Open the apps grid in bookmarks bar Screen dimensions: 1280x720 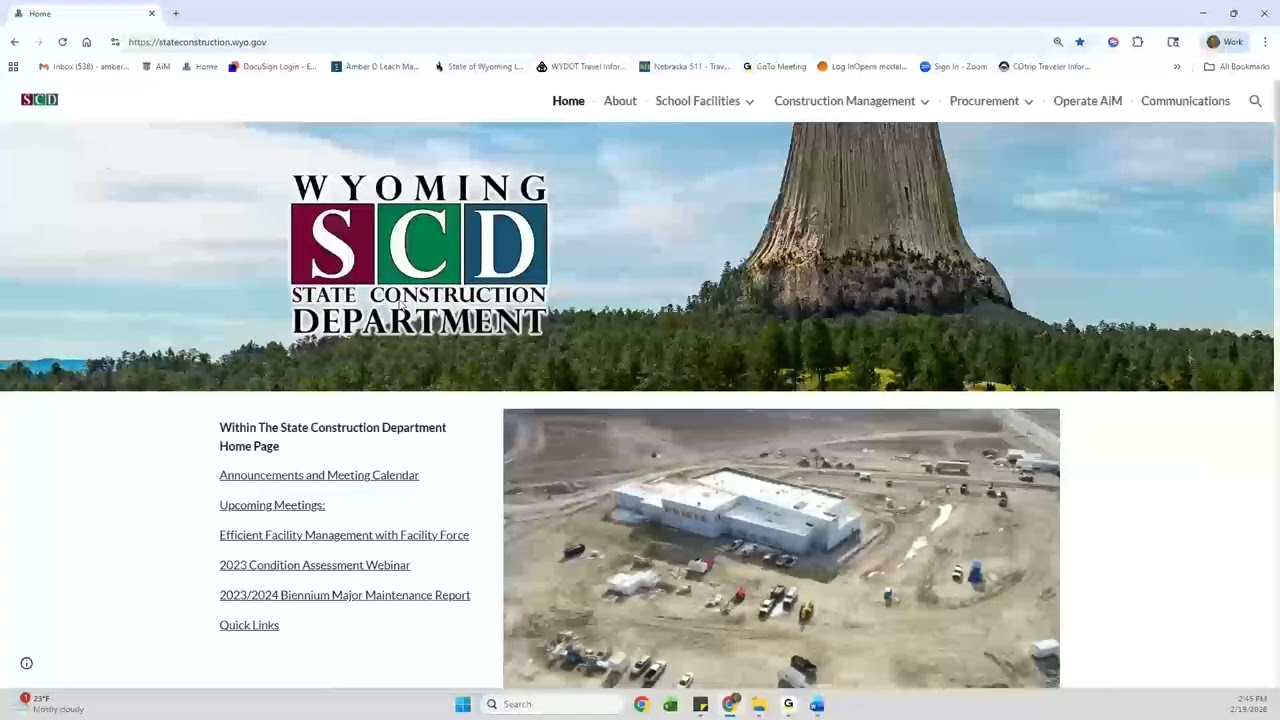click(x=13, y=67)
